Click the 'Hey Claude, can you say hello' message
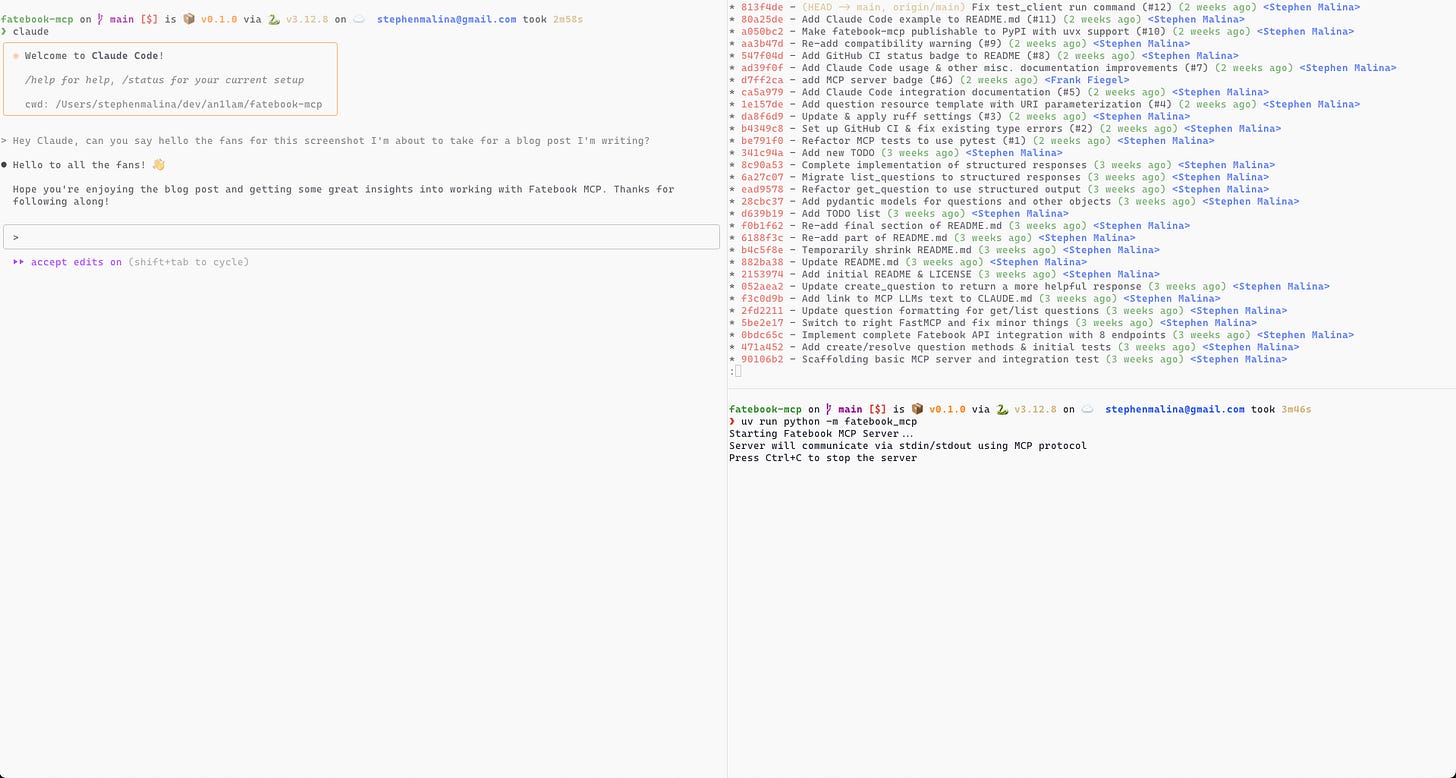The width and height of the screenshot is (1456, 778). pyautogui.click(x=331, y=141)
